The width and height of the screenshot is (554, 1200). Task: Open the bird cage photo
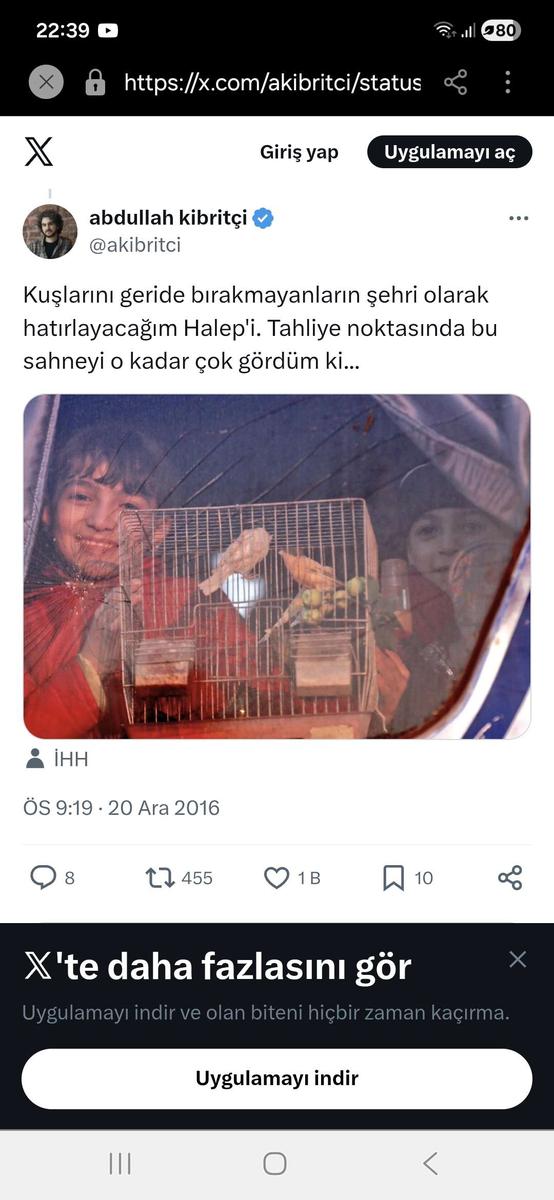277,567
